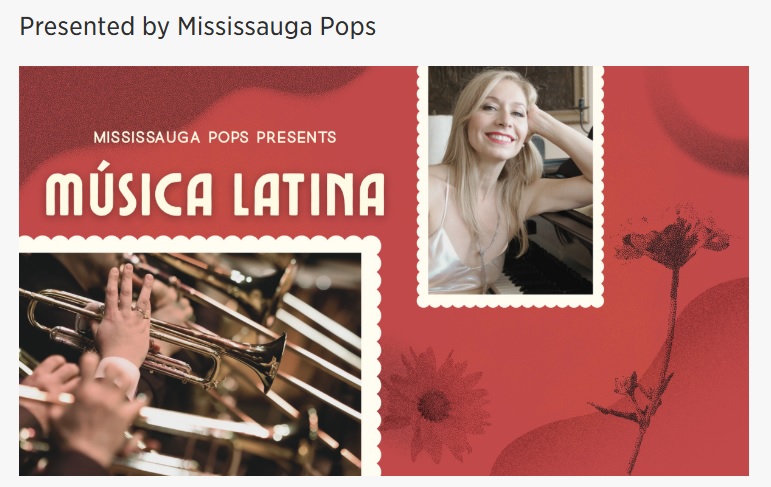Open the blonde woman pianist photo

510,180
